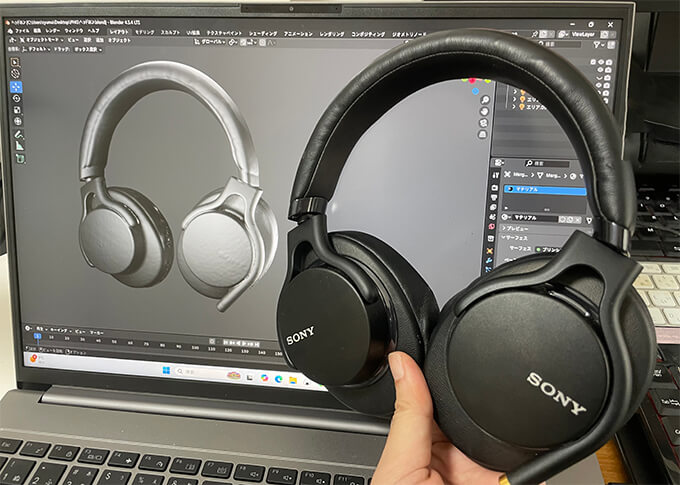Select the Move tool in left toolbar
The height and width of the screenshot is (485, 680).
point(16,88)
